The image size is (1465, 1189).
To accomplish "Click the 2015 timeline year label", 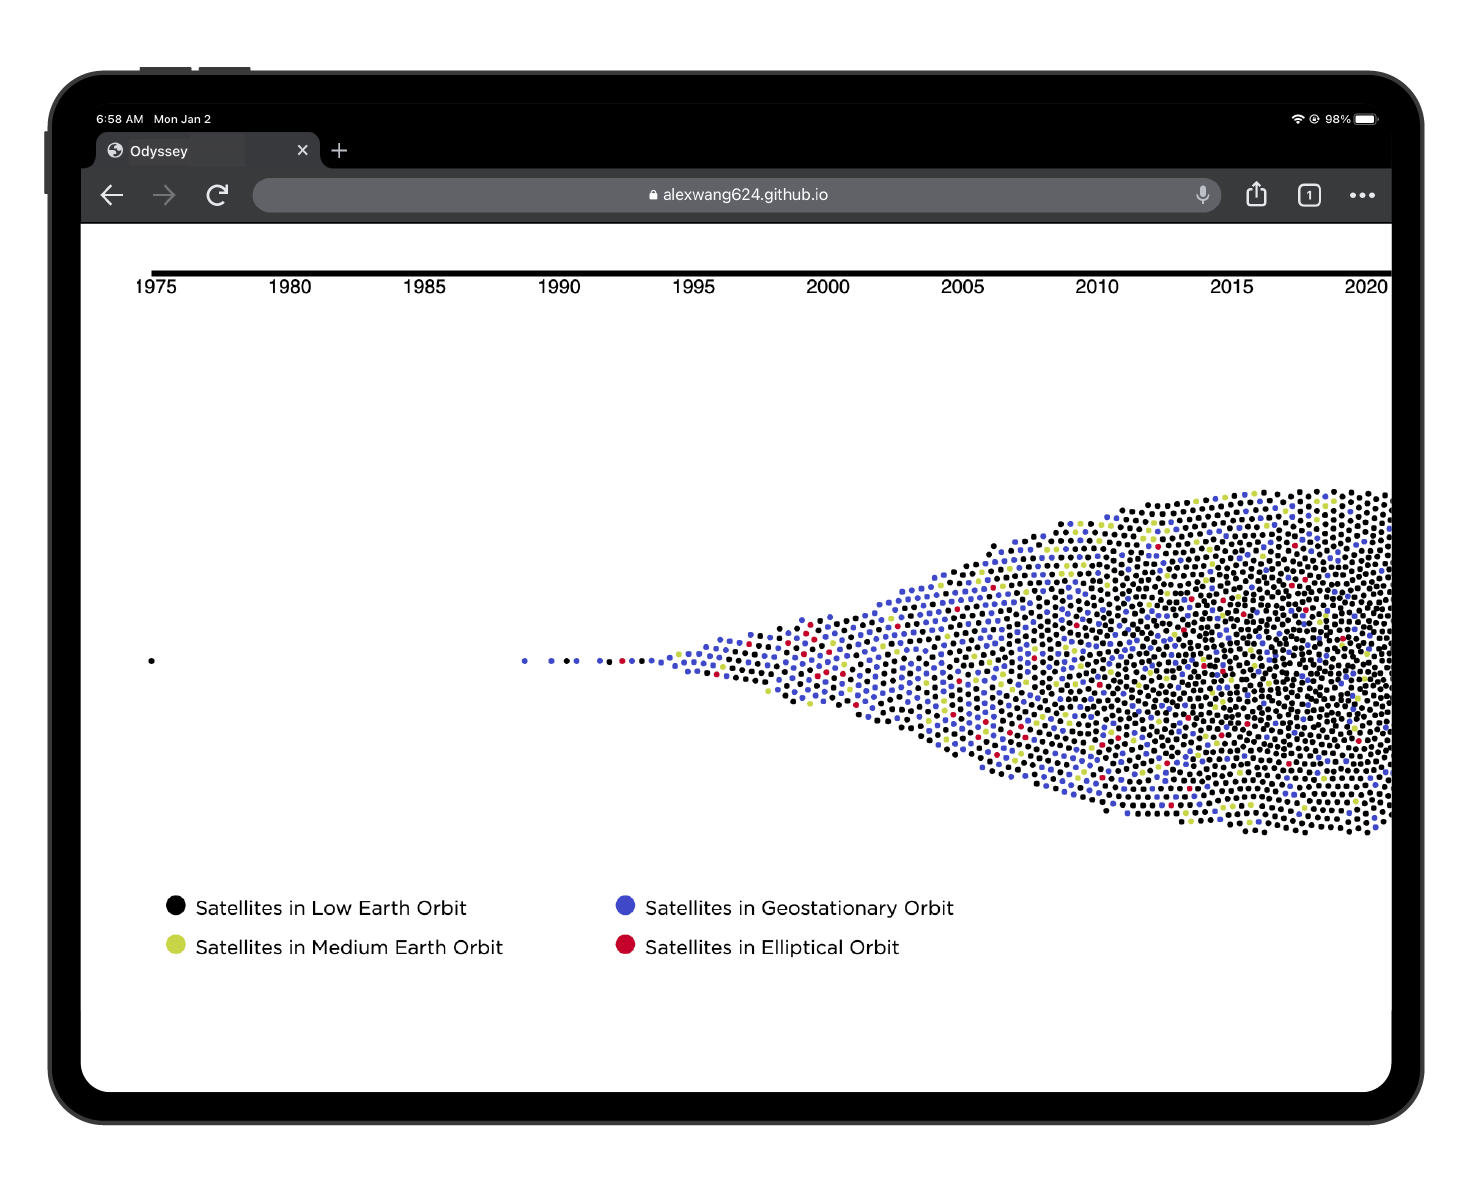I will tap(1231, 287).
